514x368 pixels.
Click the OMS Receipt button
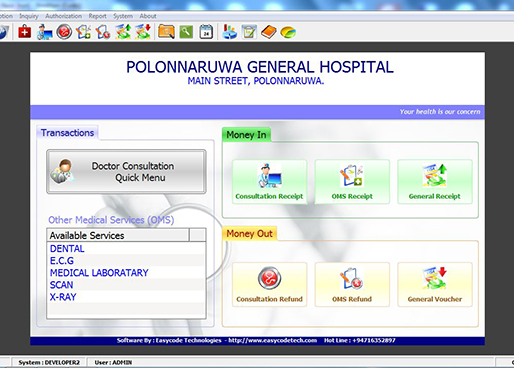352,182
